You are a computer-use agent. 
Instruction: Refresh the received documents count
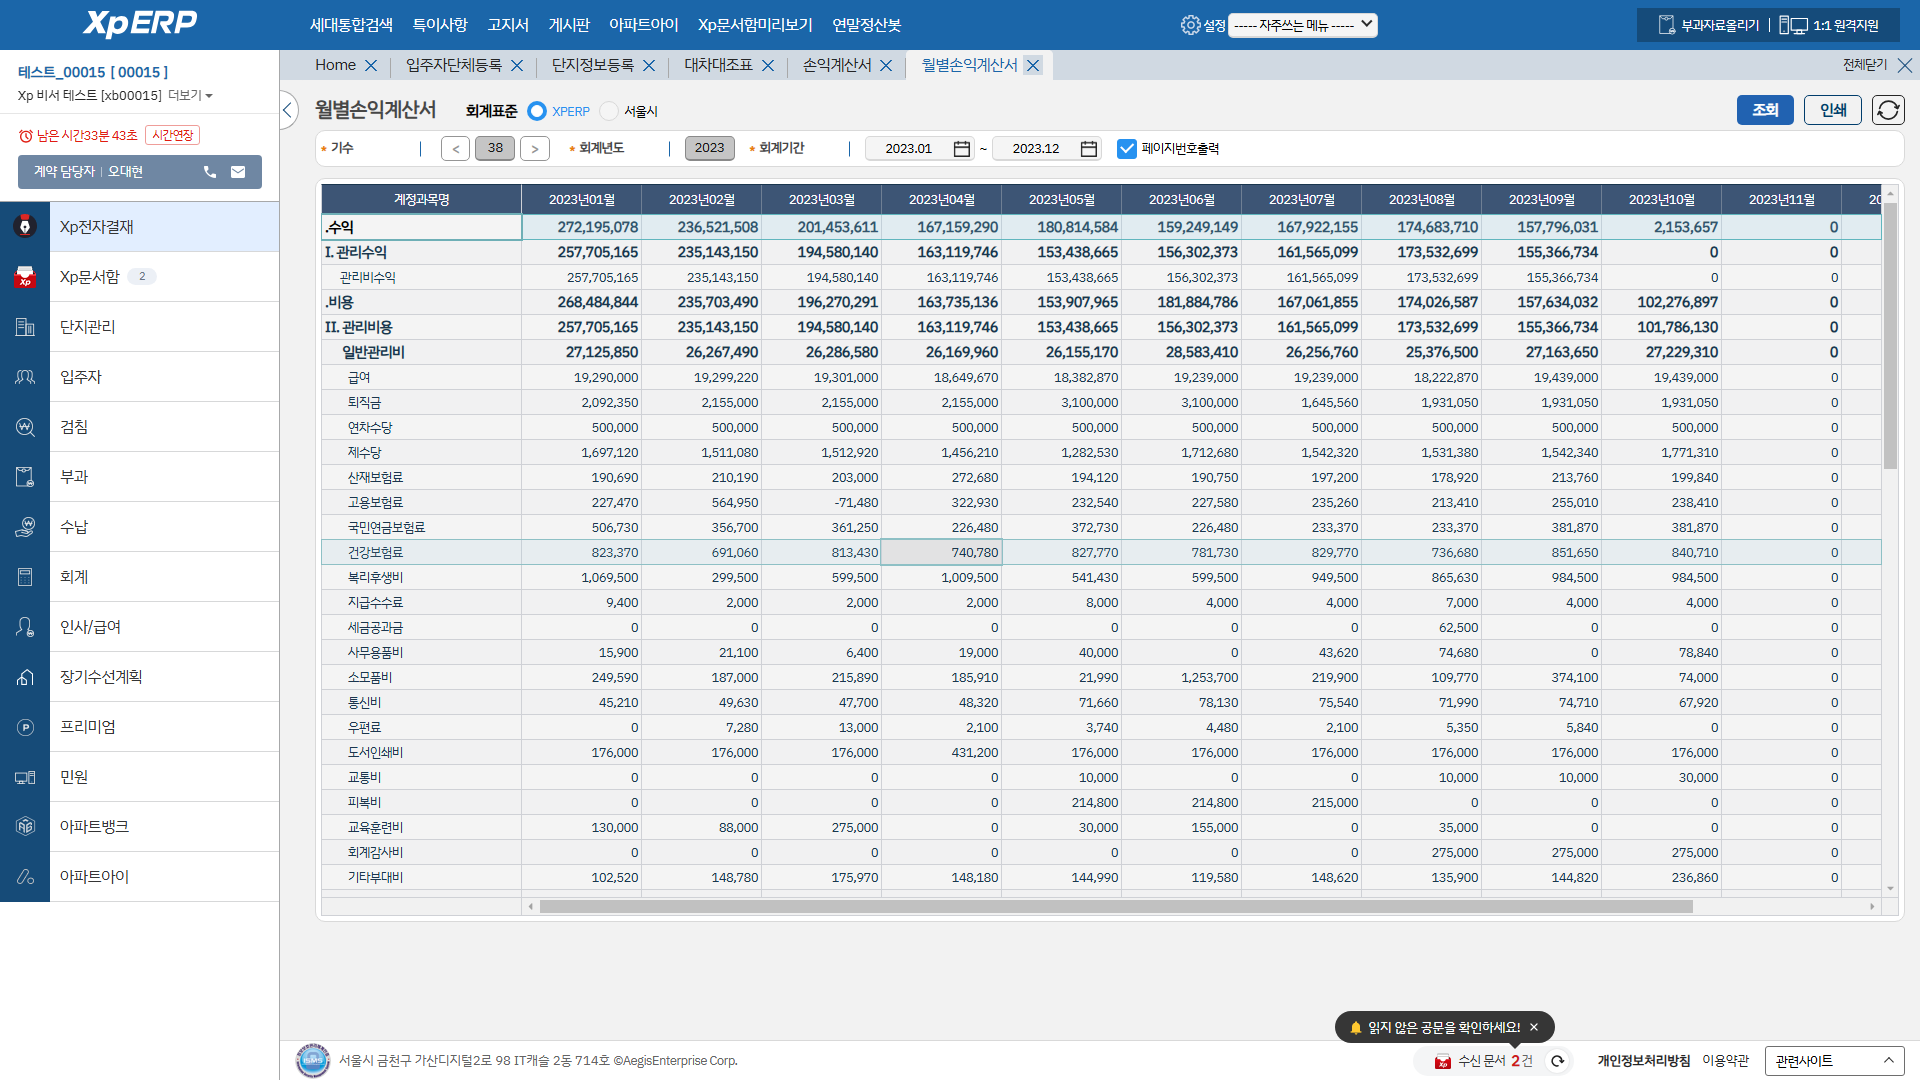pos(1557,1061)
